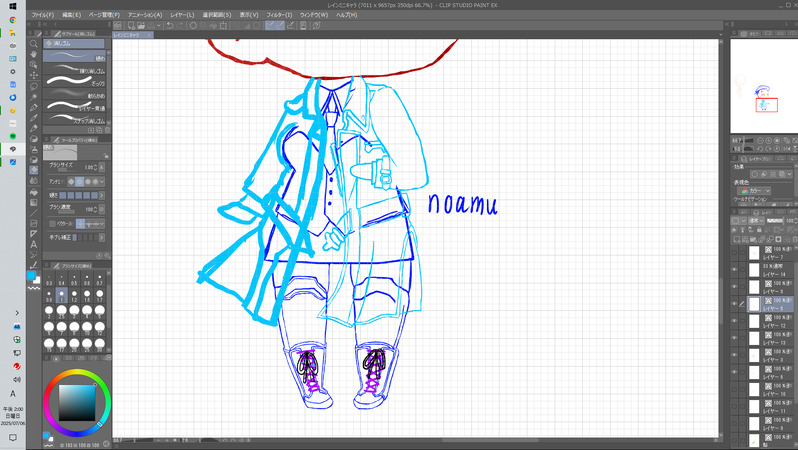Open the ファイル(F) menu
Screen dimensions: 798x450
pos(43,15)
